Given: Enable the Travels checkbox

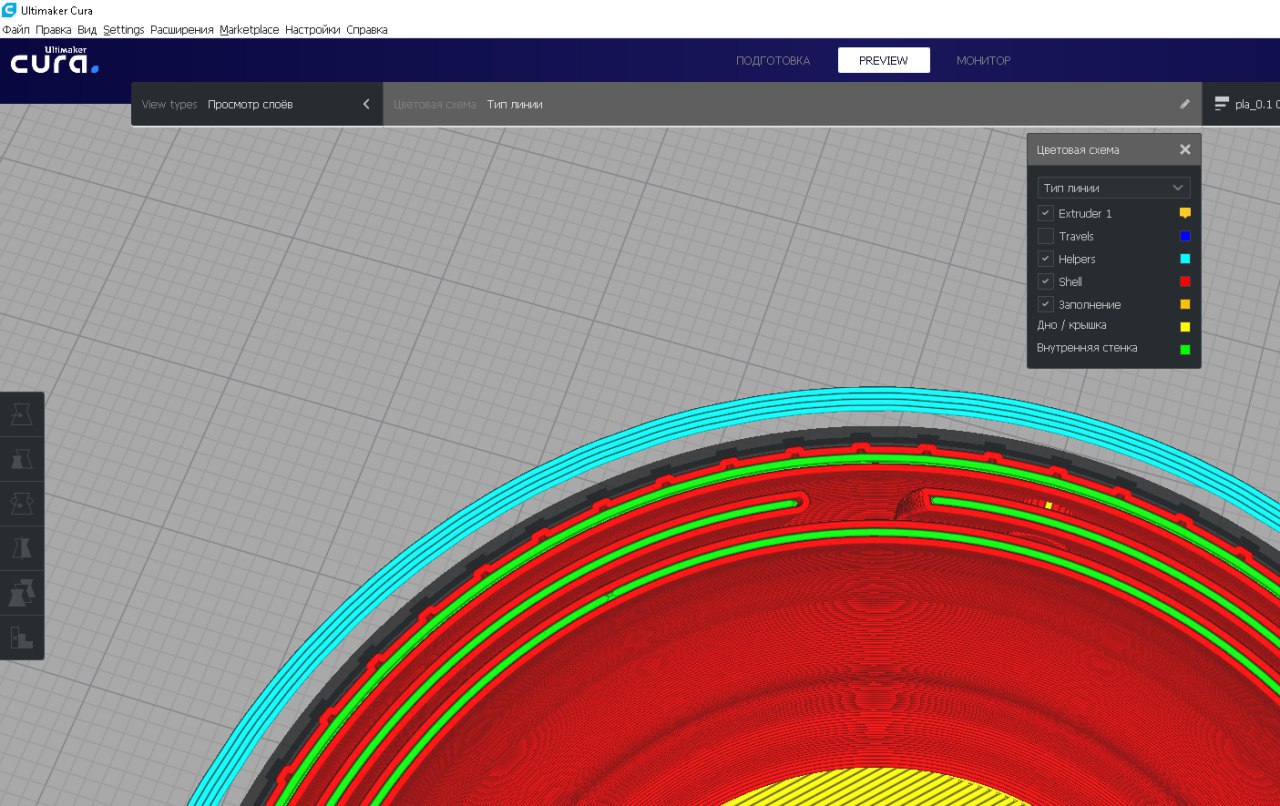Looking at the screenshot, I should pyautogui.click(x=1045, y=236).
